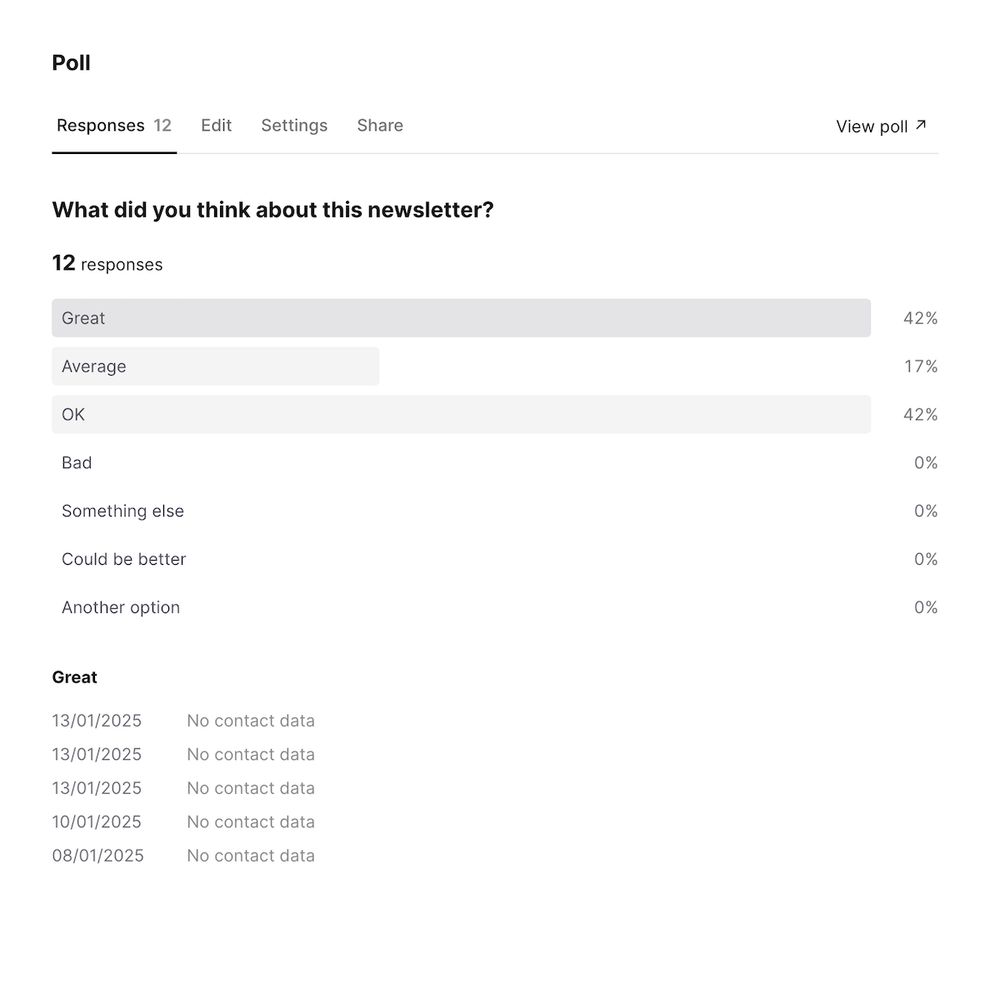Click the first 13/01/2025 response entry
The width and height of the screenshot is (1000, 983).
97,721
